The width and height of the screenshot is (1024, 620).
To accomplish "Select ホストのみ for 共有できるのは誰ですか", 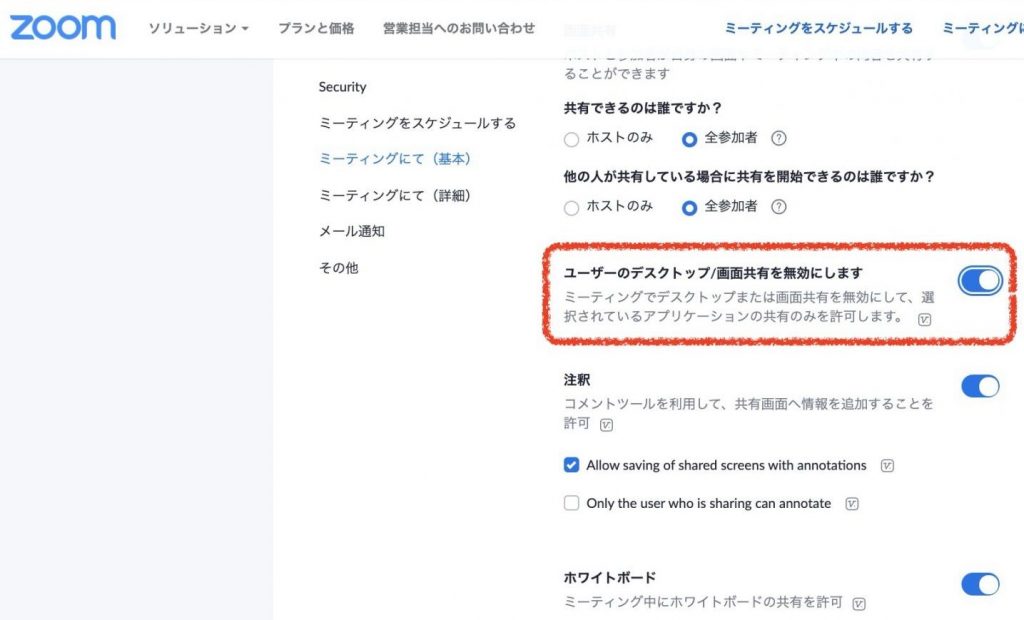I will pos(572,140).
